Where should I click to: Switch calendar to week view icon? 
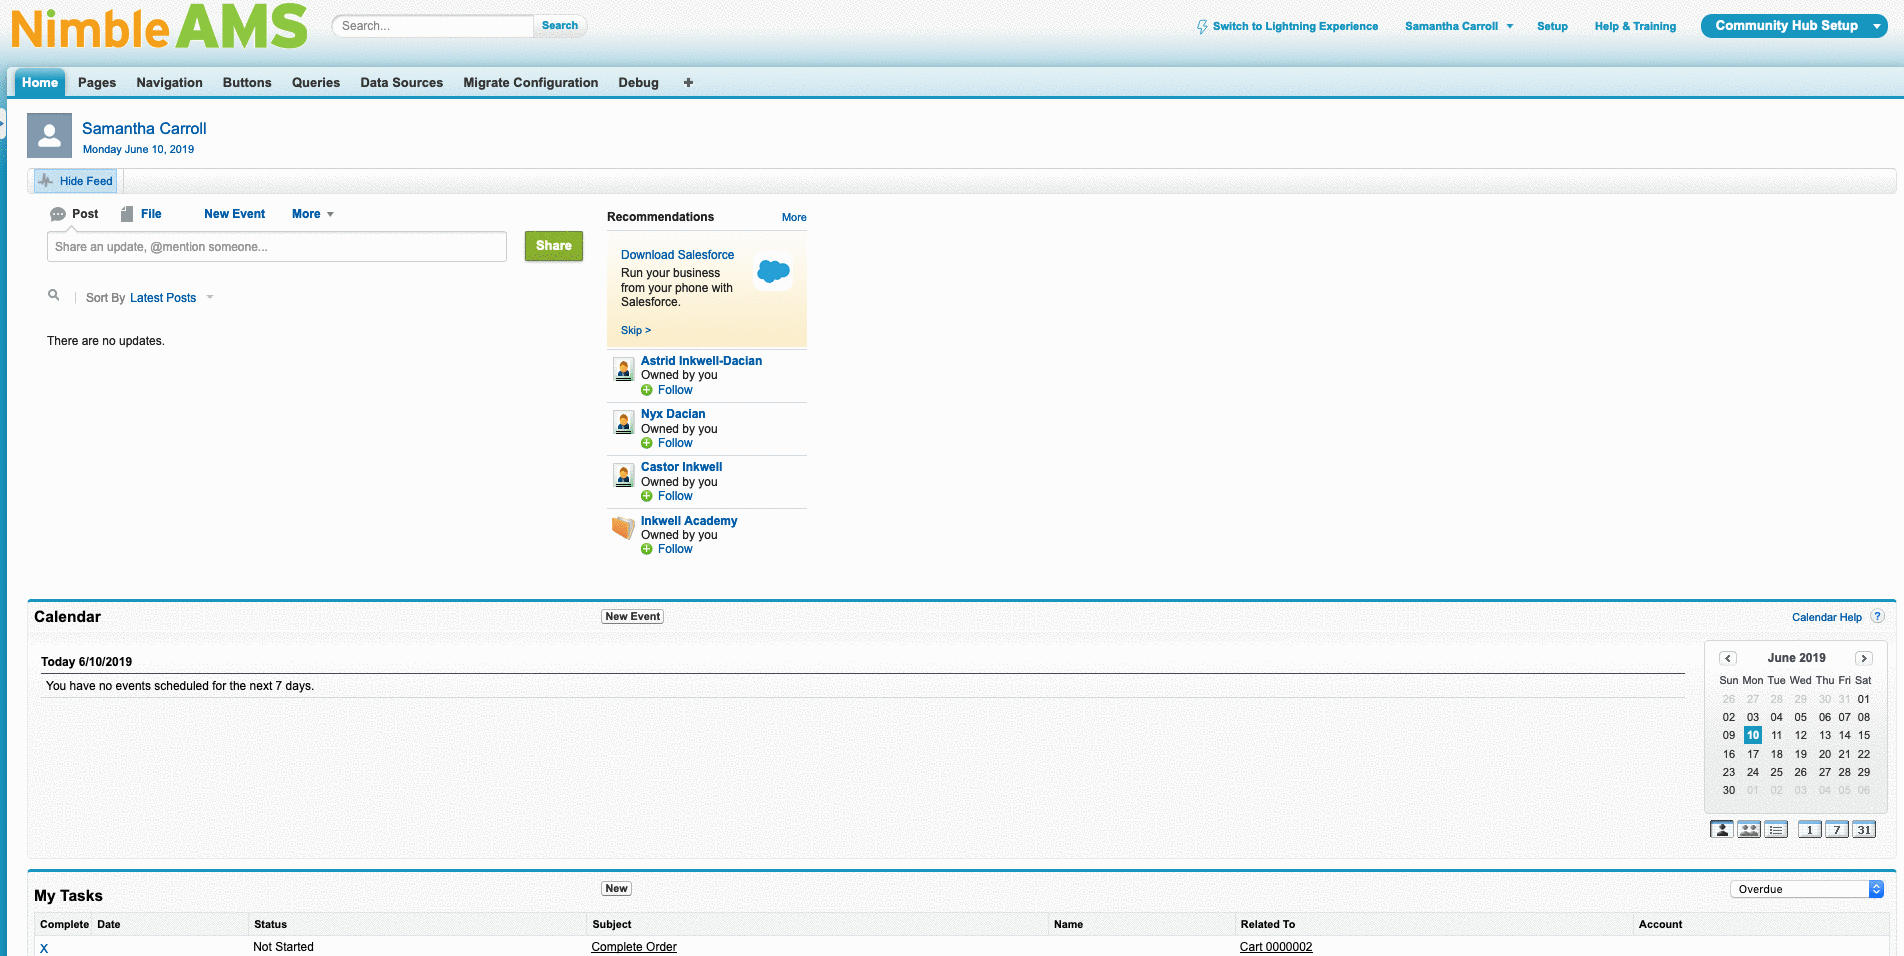pyautogui.click(x=1836, y=829)
